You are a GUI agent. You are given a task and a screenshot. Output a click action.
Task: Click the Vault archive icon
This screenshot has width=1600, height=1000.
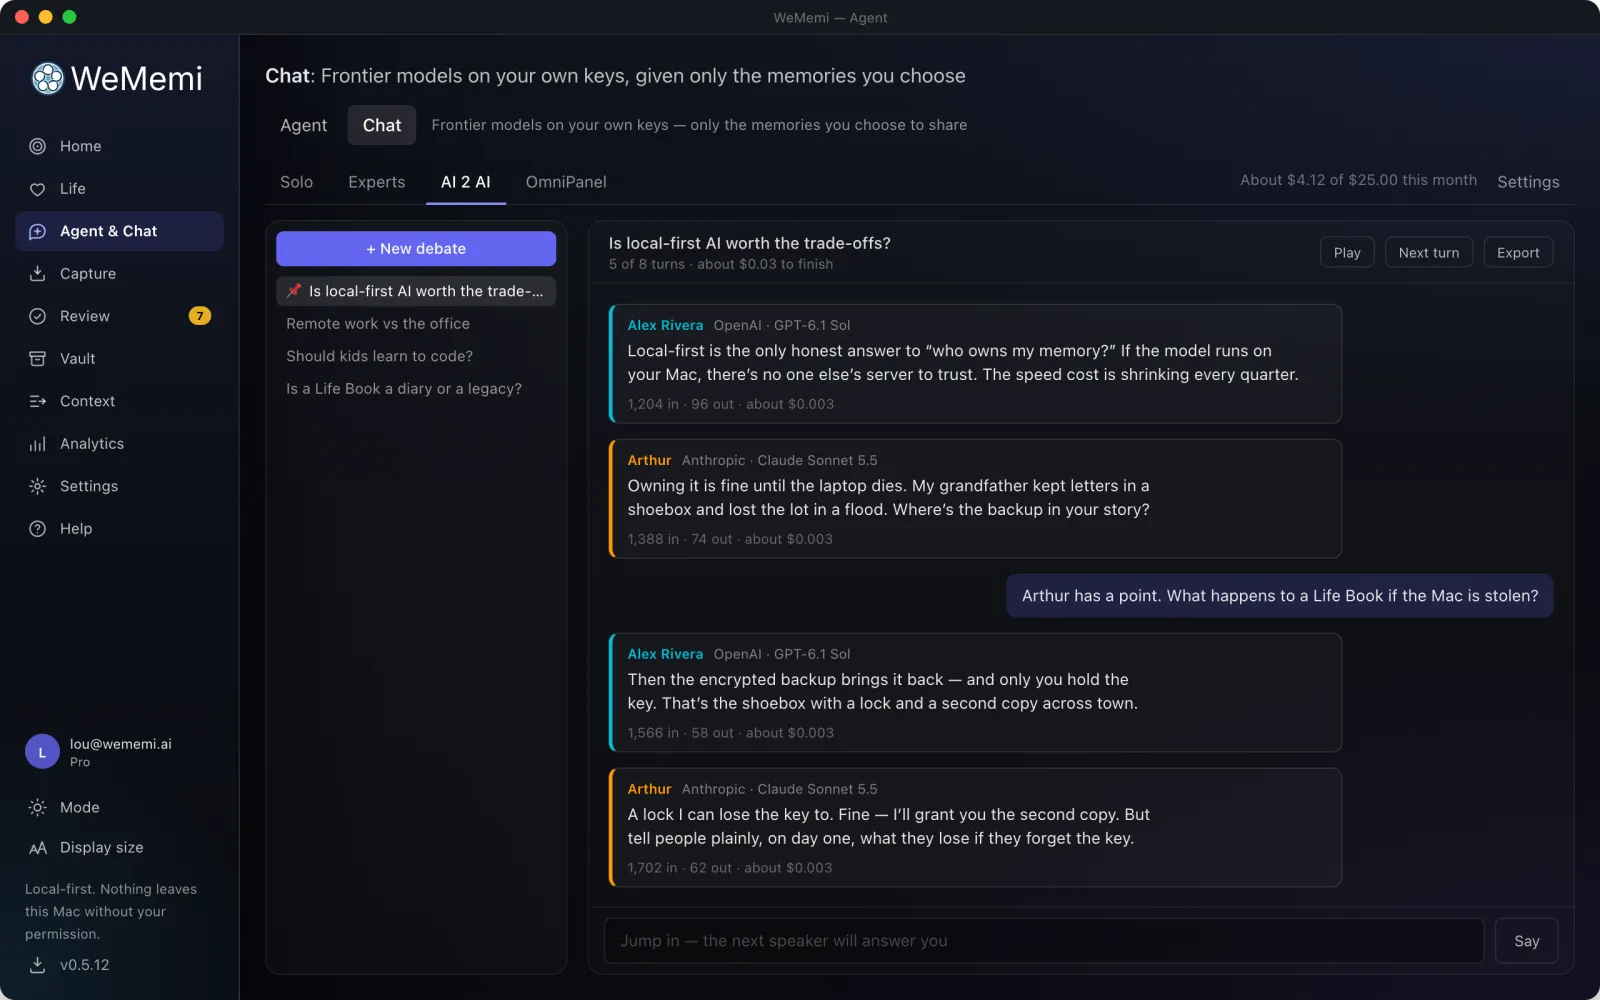click(x=37, y=359)
